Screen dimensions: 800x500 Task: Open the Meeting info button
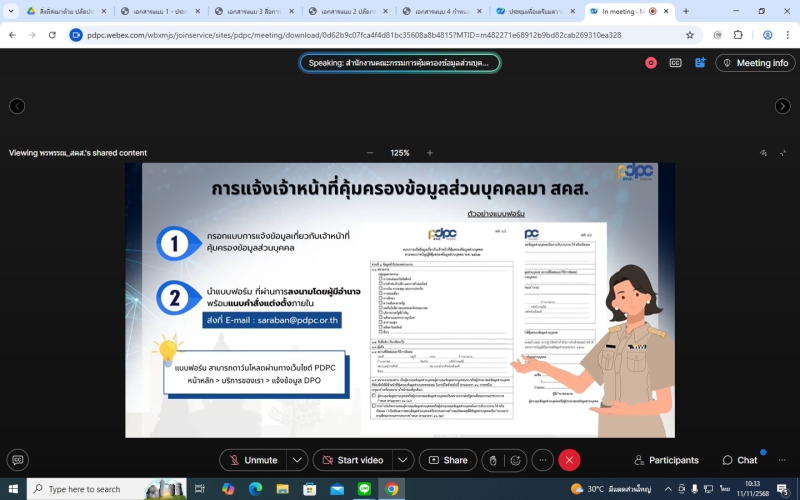point(755,63)
